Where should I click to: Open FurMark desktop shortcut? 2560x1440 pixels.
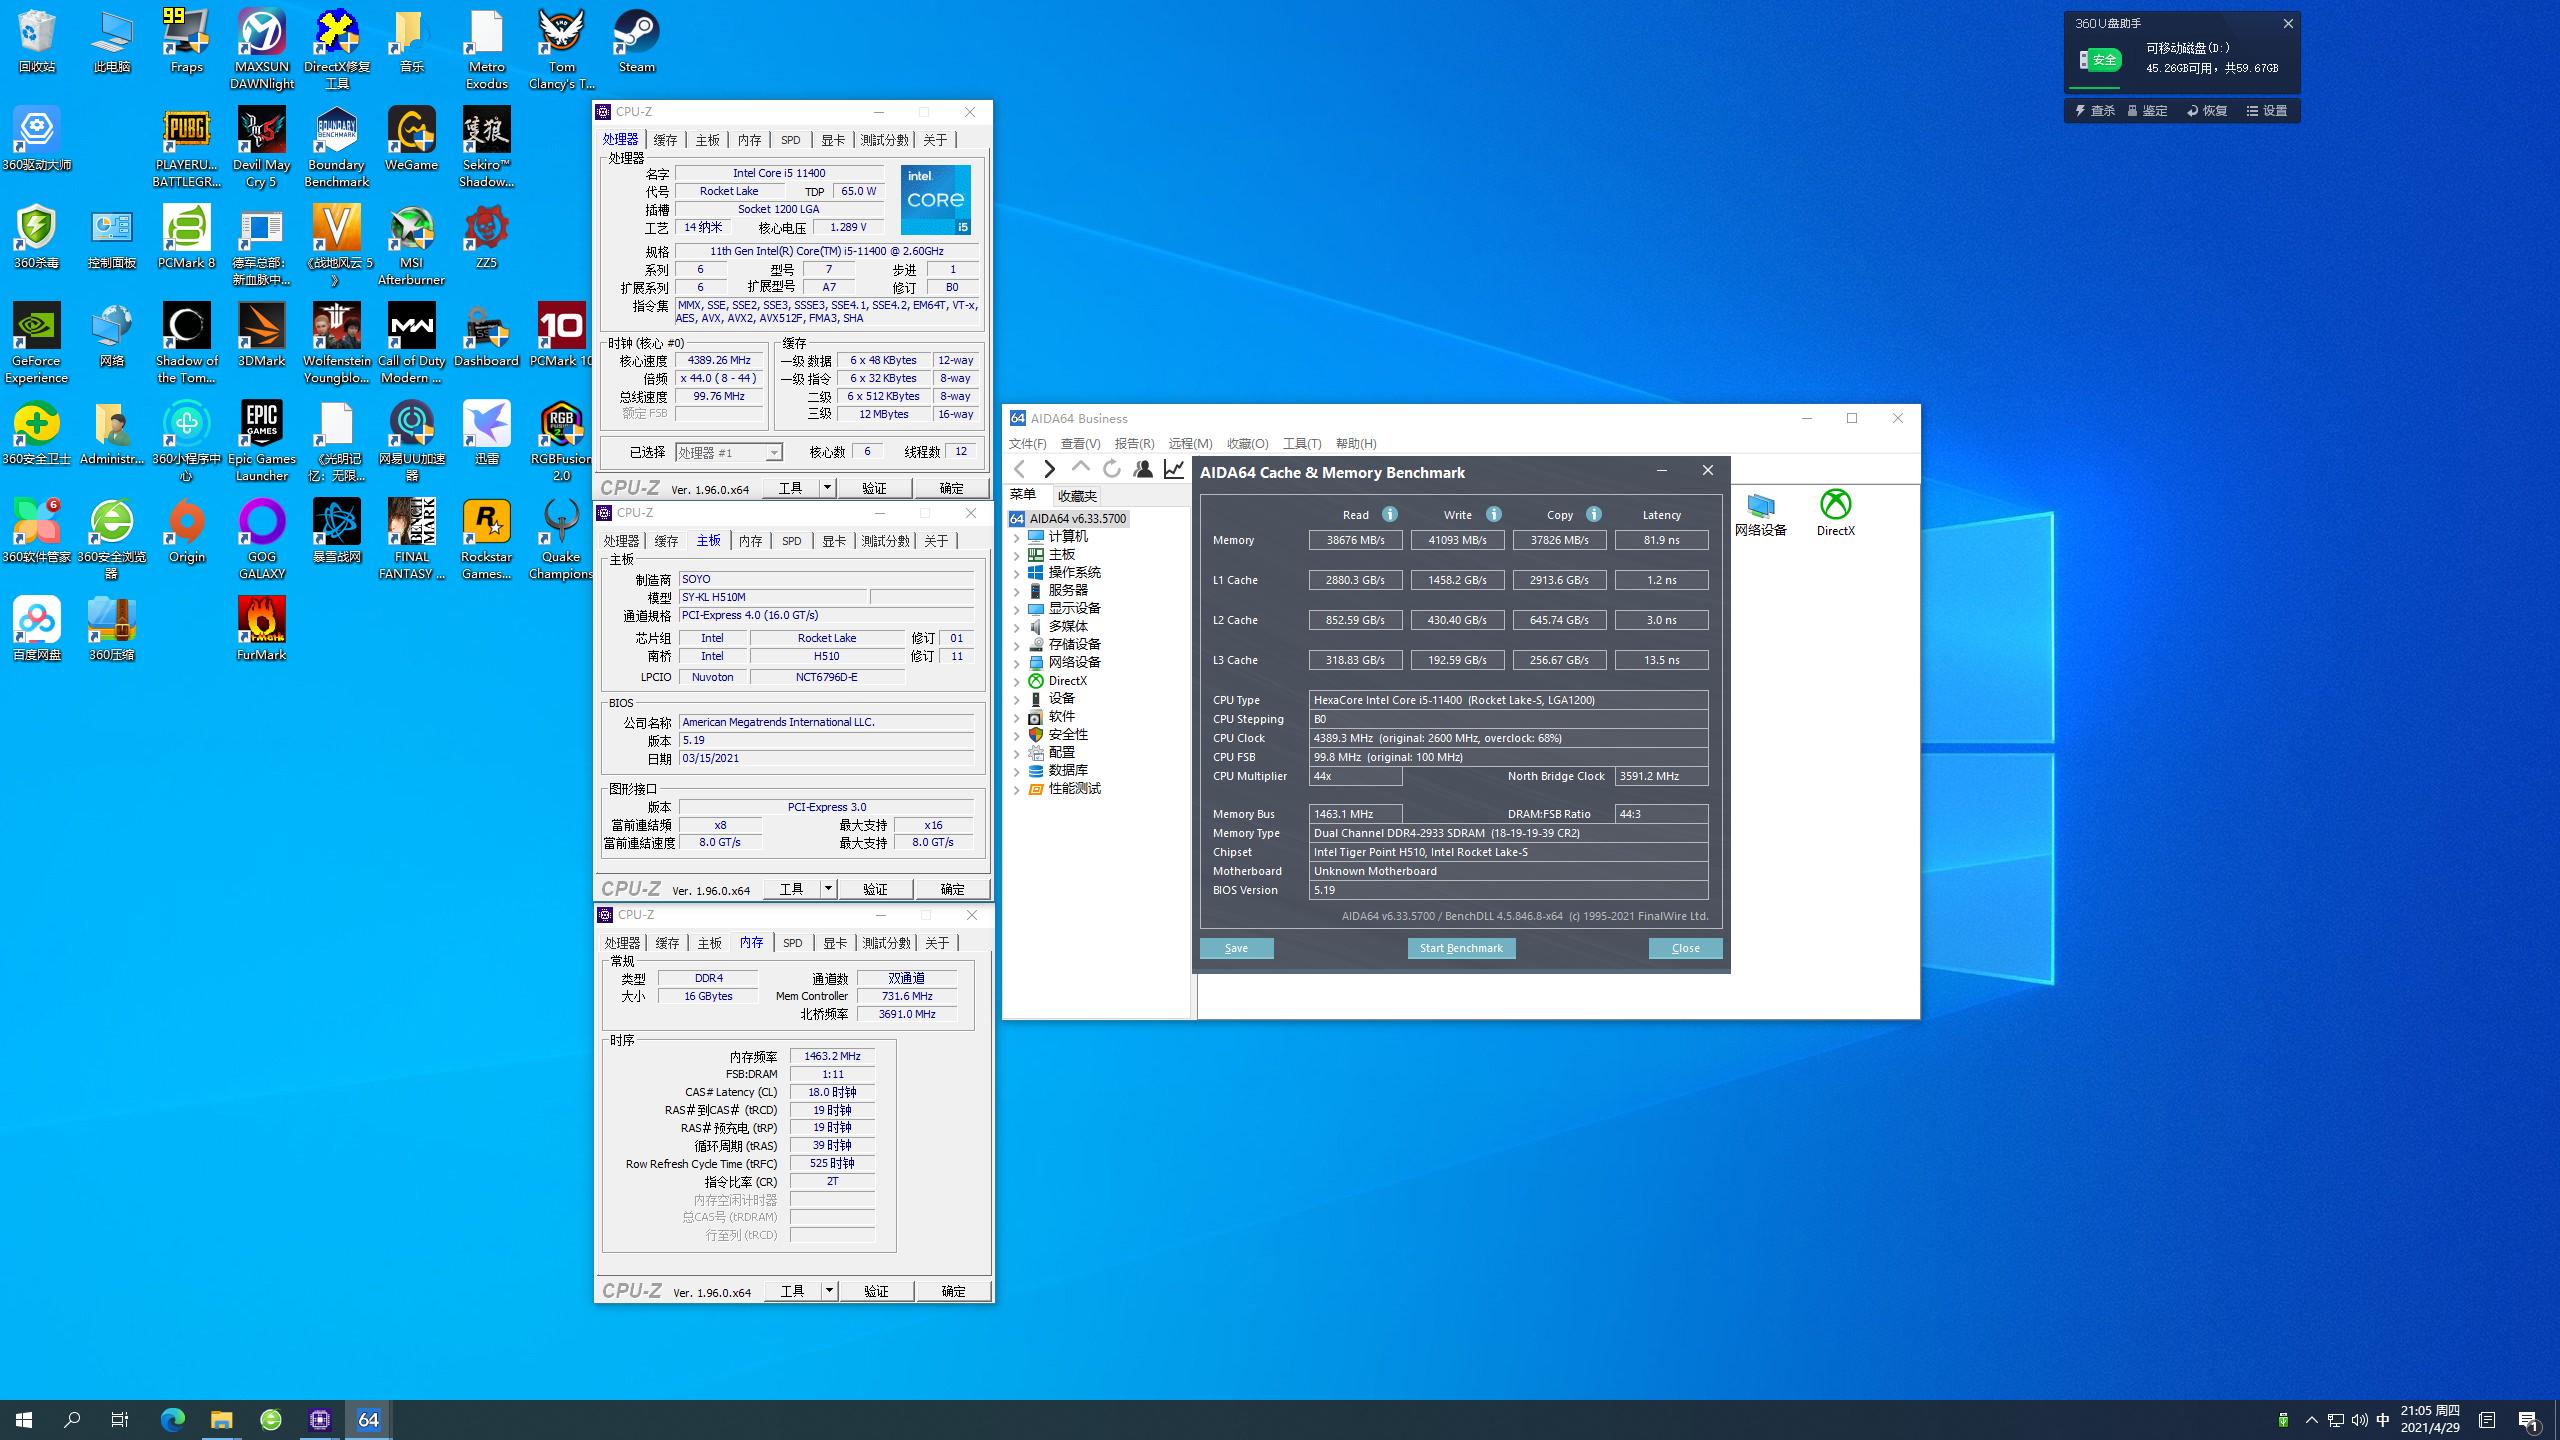[261, 630]
